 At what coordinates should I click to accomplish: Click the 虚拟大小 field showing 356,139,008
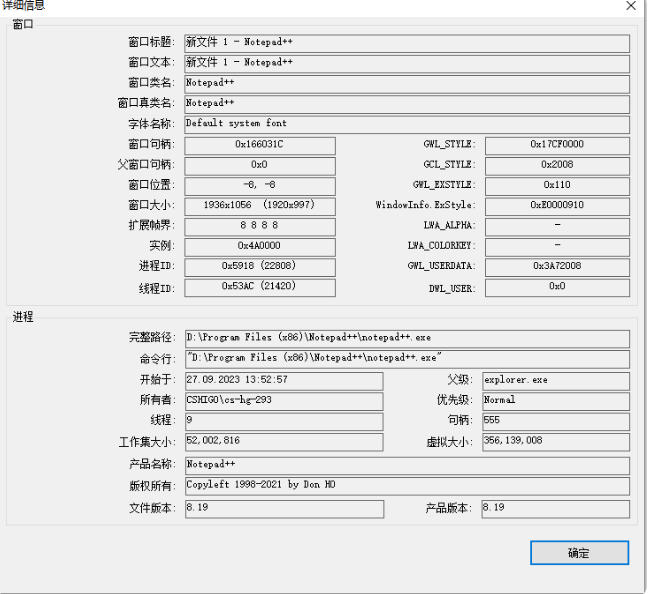pos(555,442)
